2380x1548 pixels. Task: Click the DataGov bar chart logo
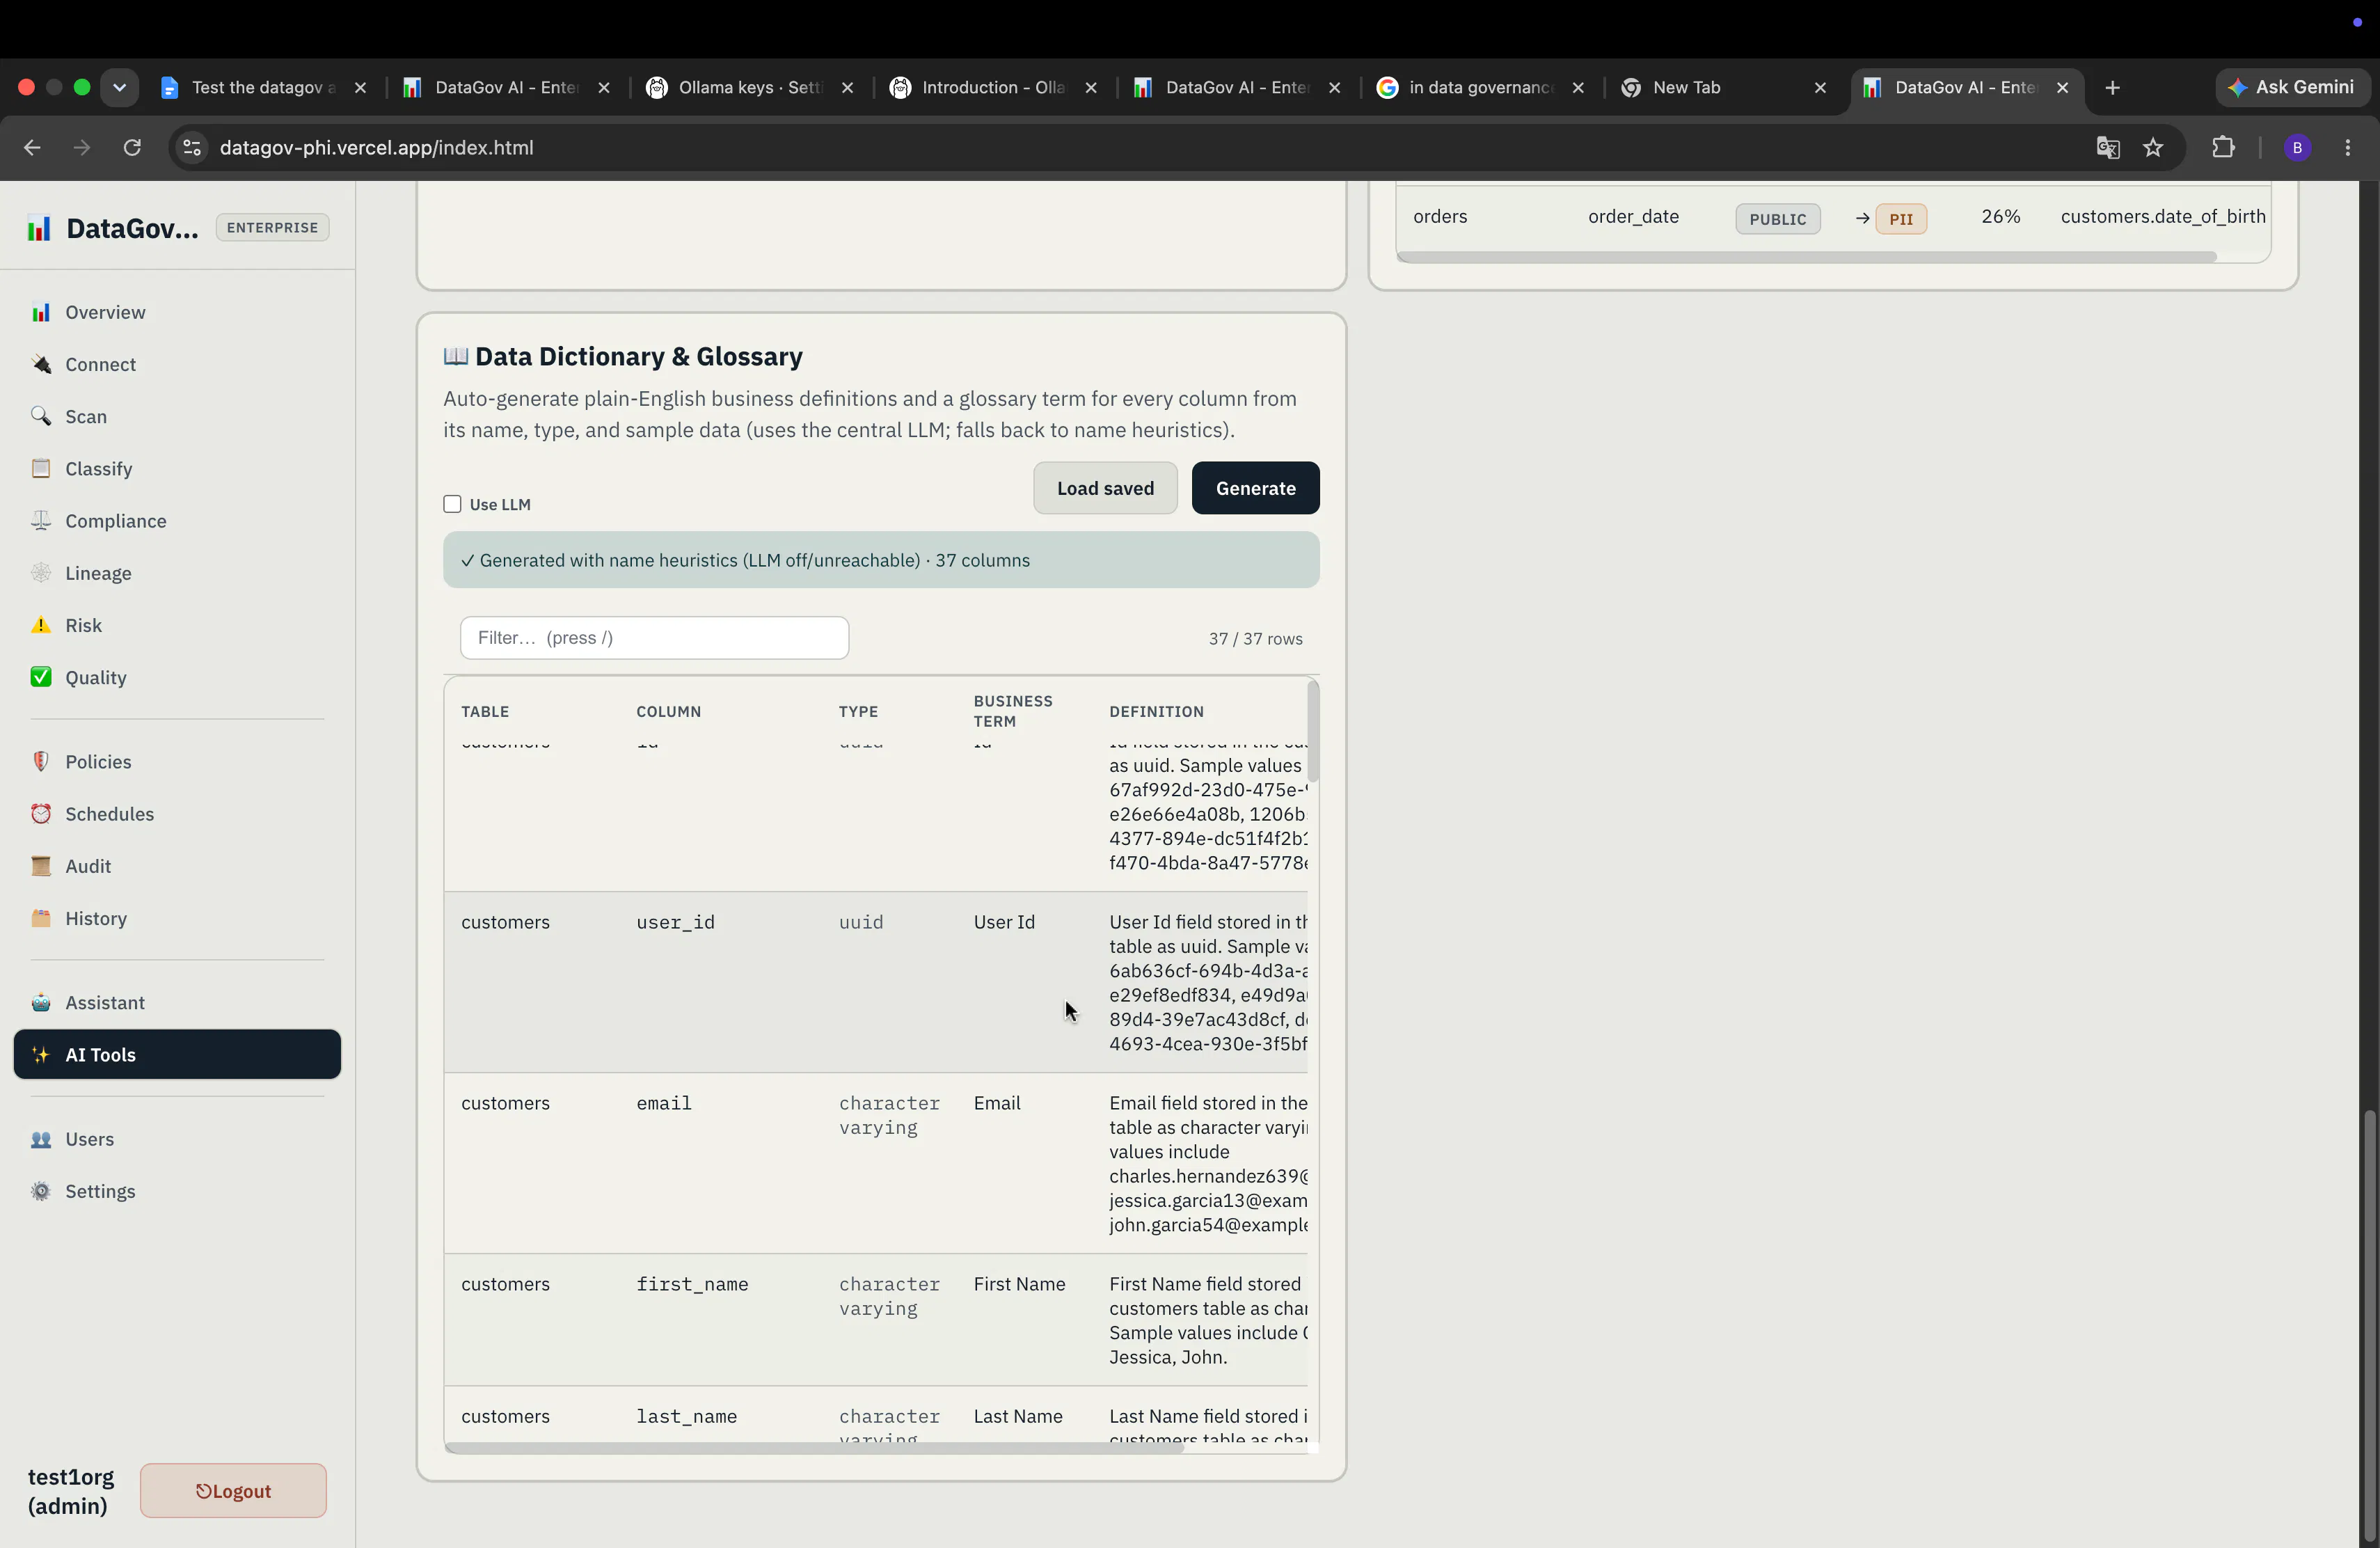39,228
